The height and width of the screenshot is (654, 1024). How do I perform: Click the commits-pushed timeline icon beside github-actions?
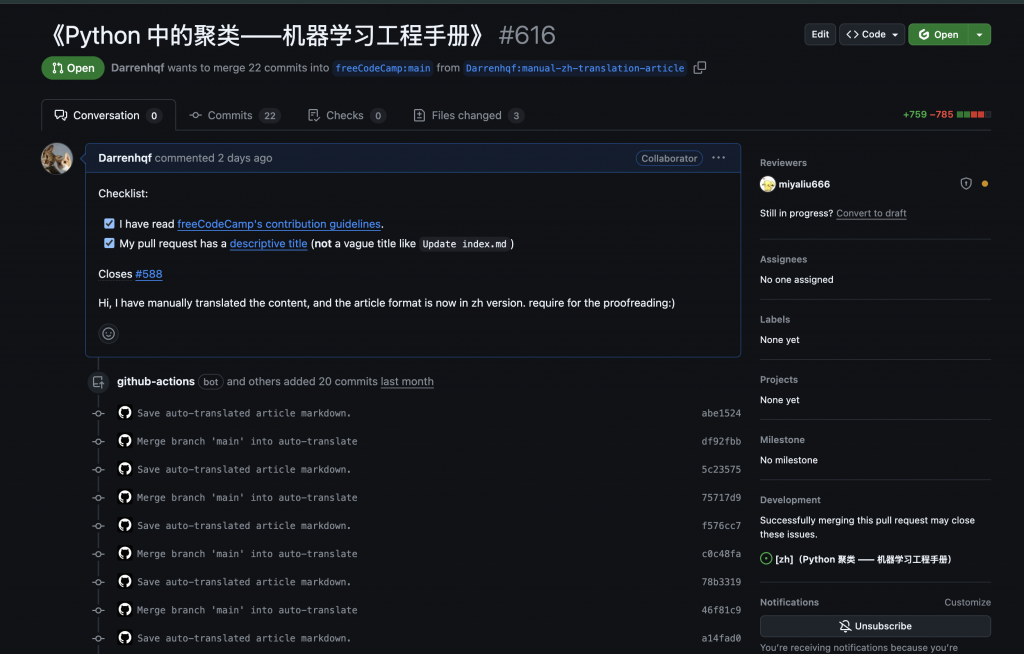[x=99, y=382]
